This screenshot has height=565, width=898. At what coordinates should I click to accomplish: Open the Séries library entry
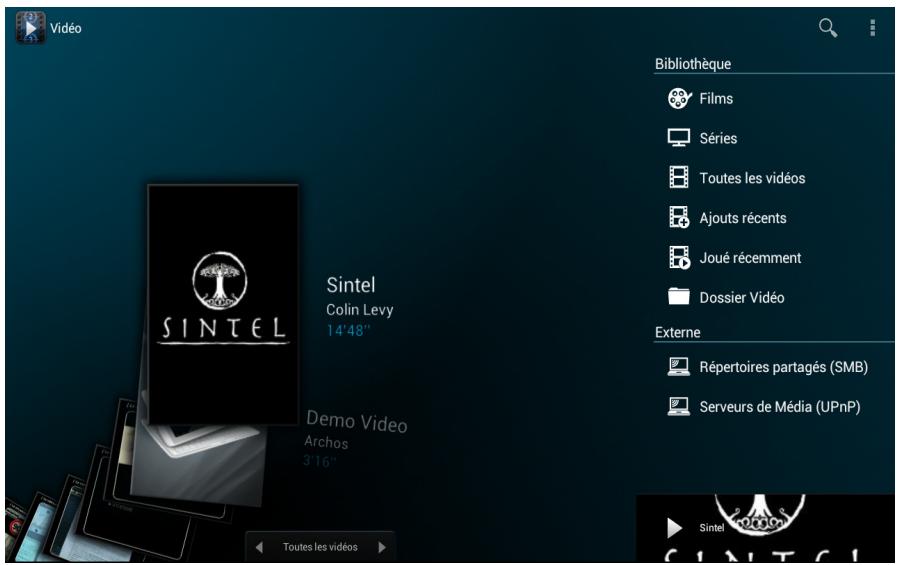click(773, 138)
